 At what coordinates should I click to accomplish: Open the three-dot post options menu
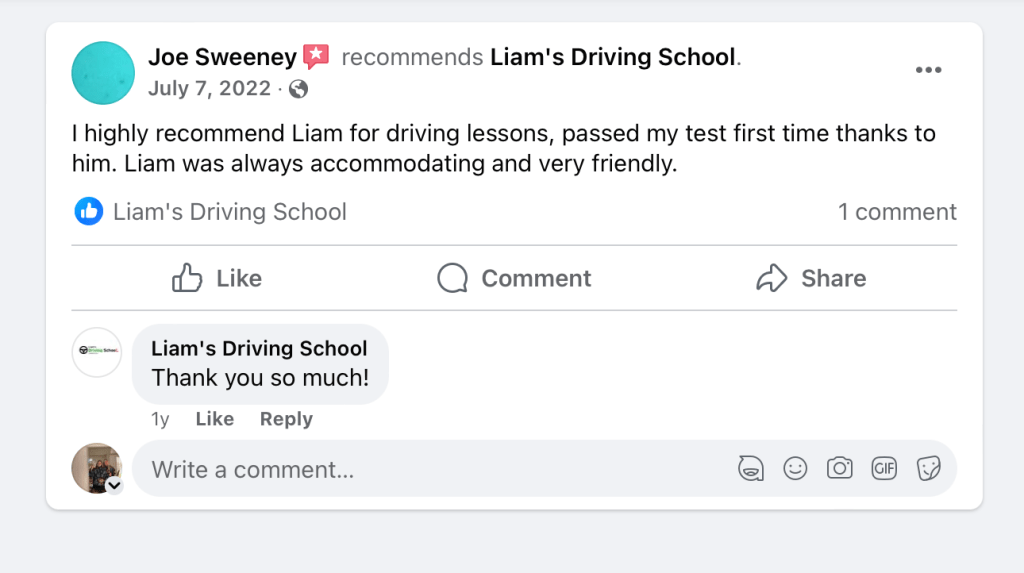[x=928, y=70]
